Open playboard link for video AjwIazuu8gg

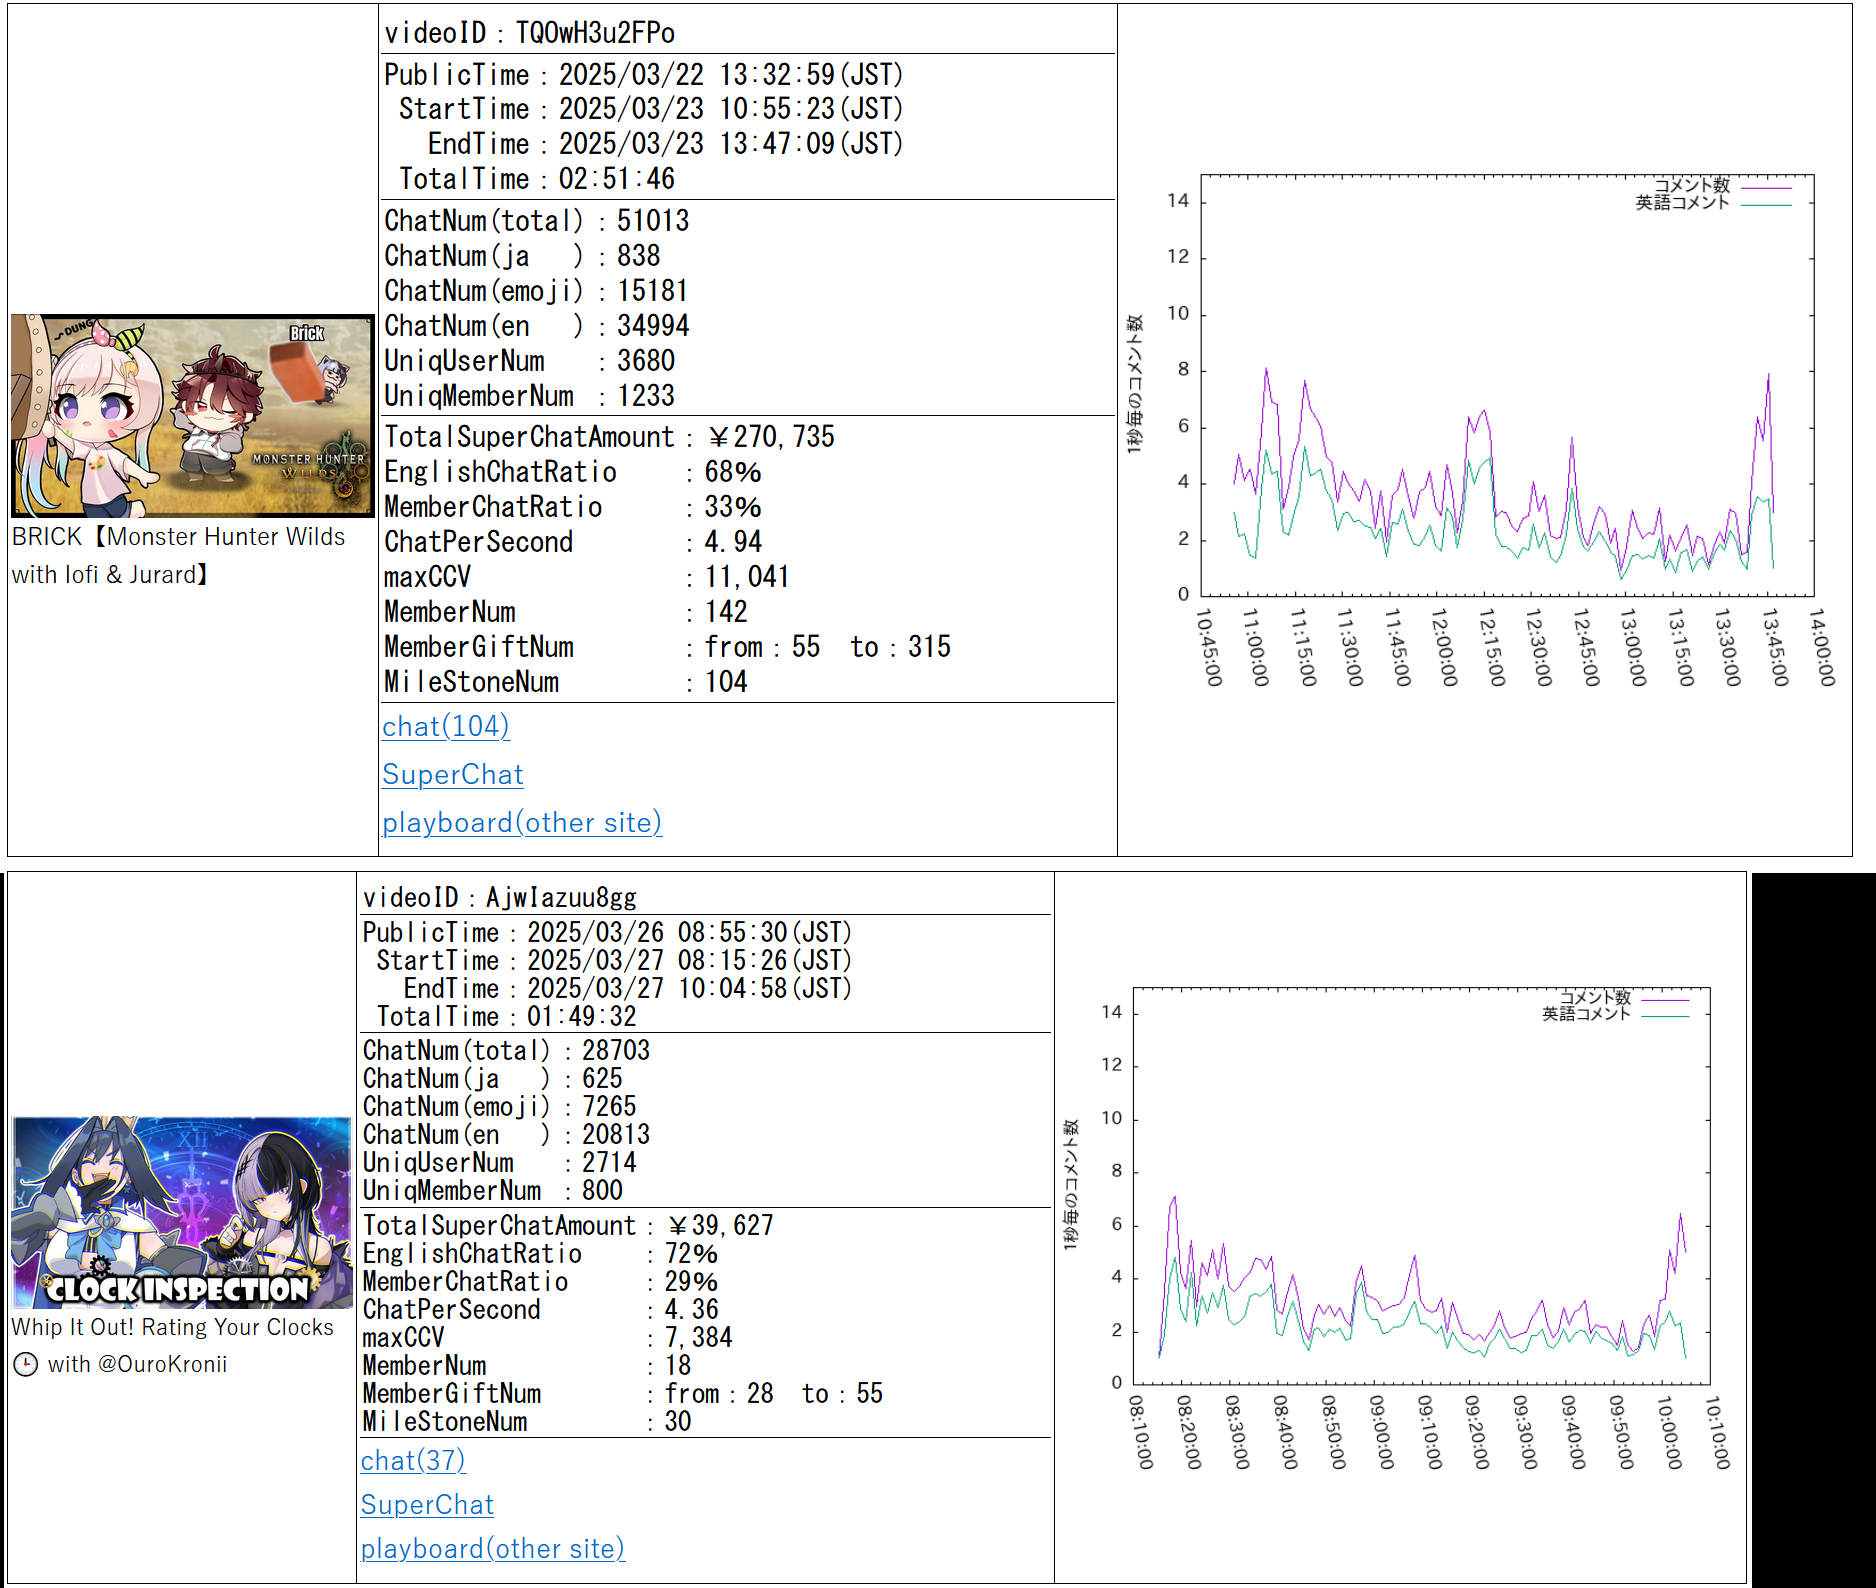click(x=492, y=1548)
